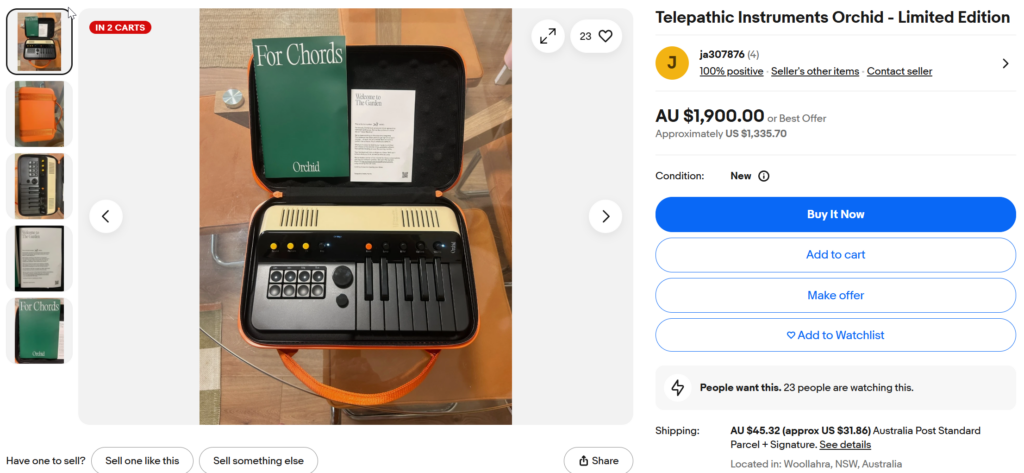Select the green For Chords booklet thumbnail
The image size is (1024, 473).
[39, 331]
